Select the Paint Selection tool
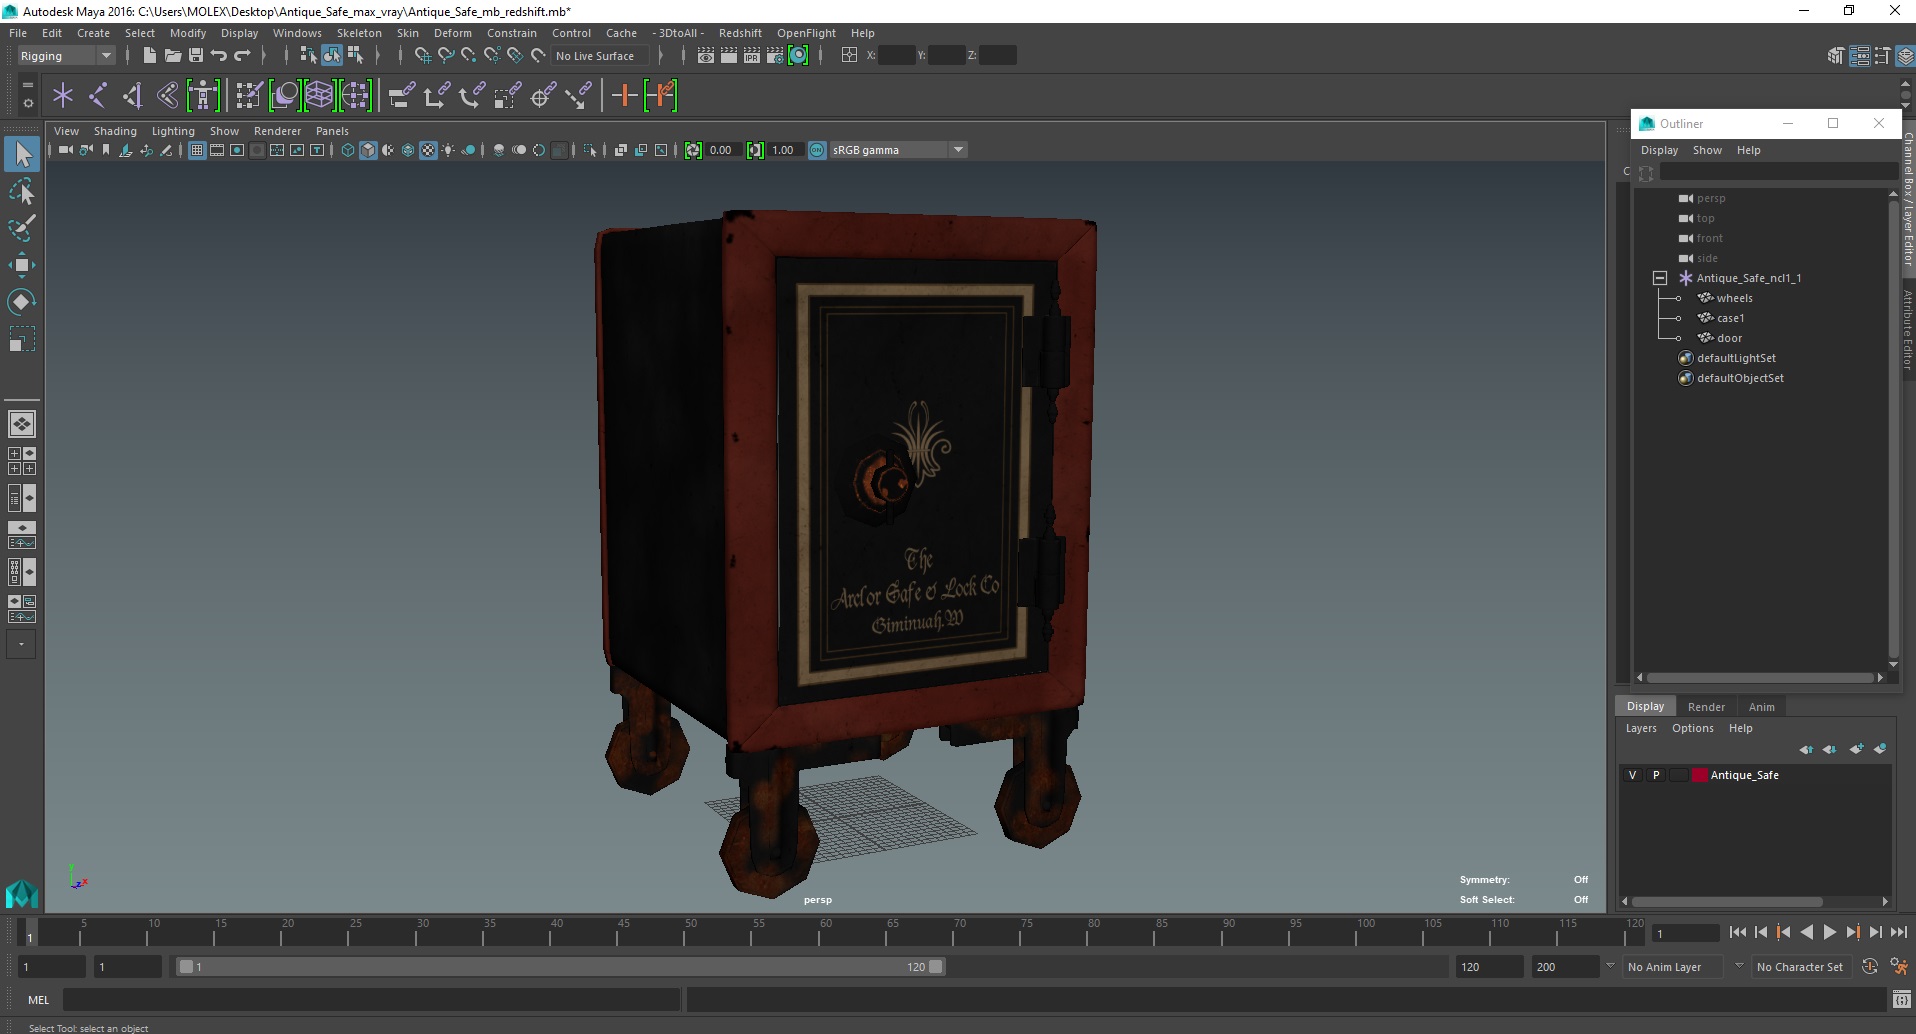Image resolution: width=1916 pixels, height=1034 pixels. 22,227
